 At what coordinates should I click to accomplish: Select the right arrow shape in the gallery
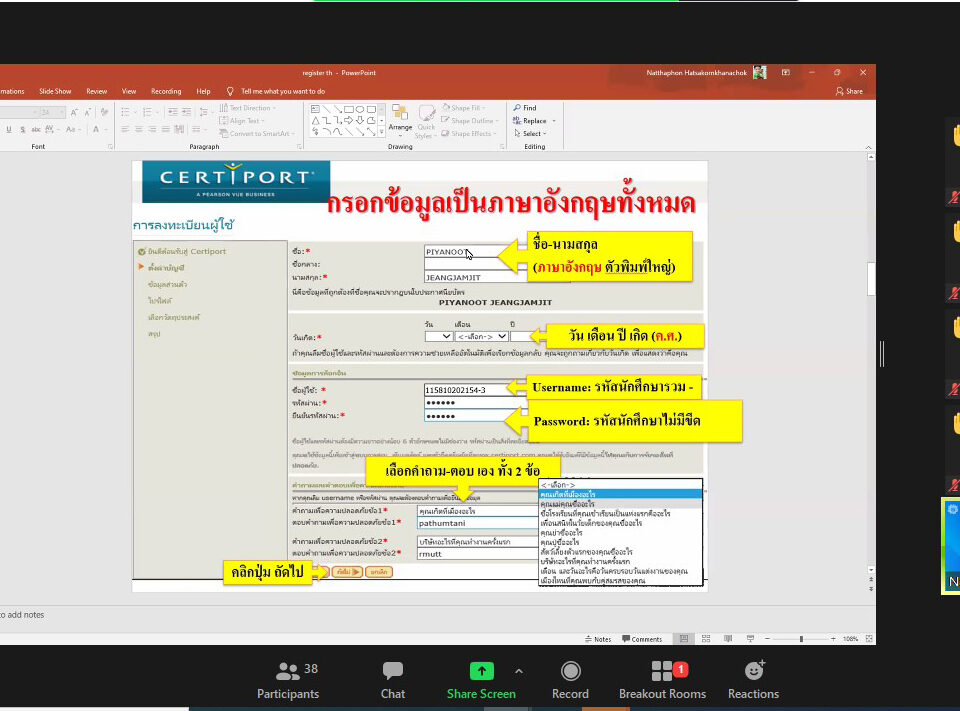tap(348, 120)
